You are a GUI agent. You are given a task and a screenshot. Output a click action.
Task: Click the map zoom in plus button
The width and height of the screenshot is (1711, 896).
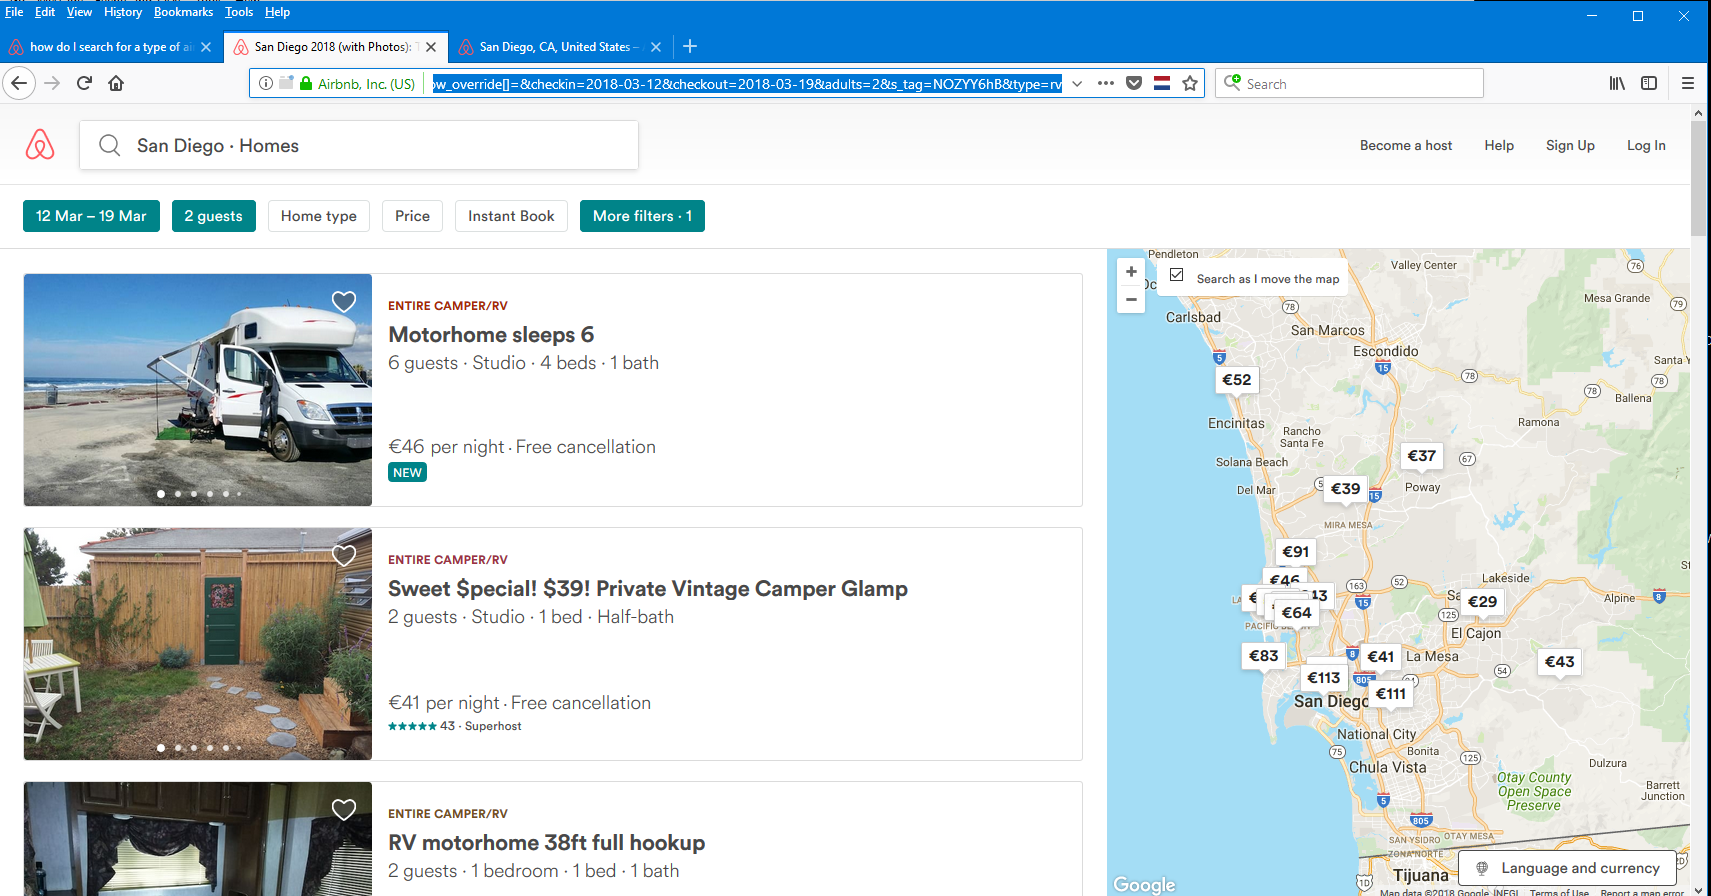click(x=1131, y=272)
